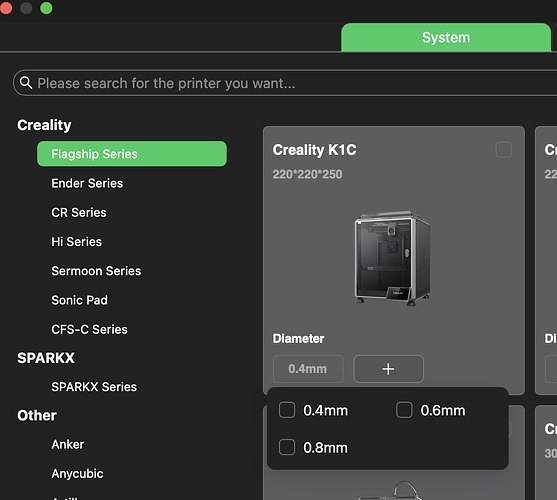Click the search magnifier icon
The height and width of the screenshot is (500, 557).
[26, 82]
